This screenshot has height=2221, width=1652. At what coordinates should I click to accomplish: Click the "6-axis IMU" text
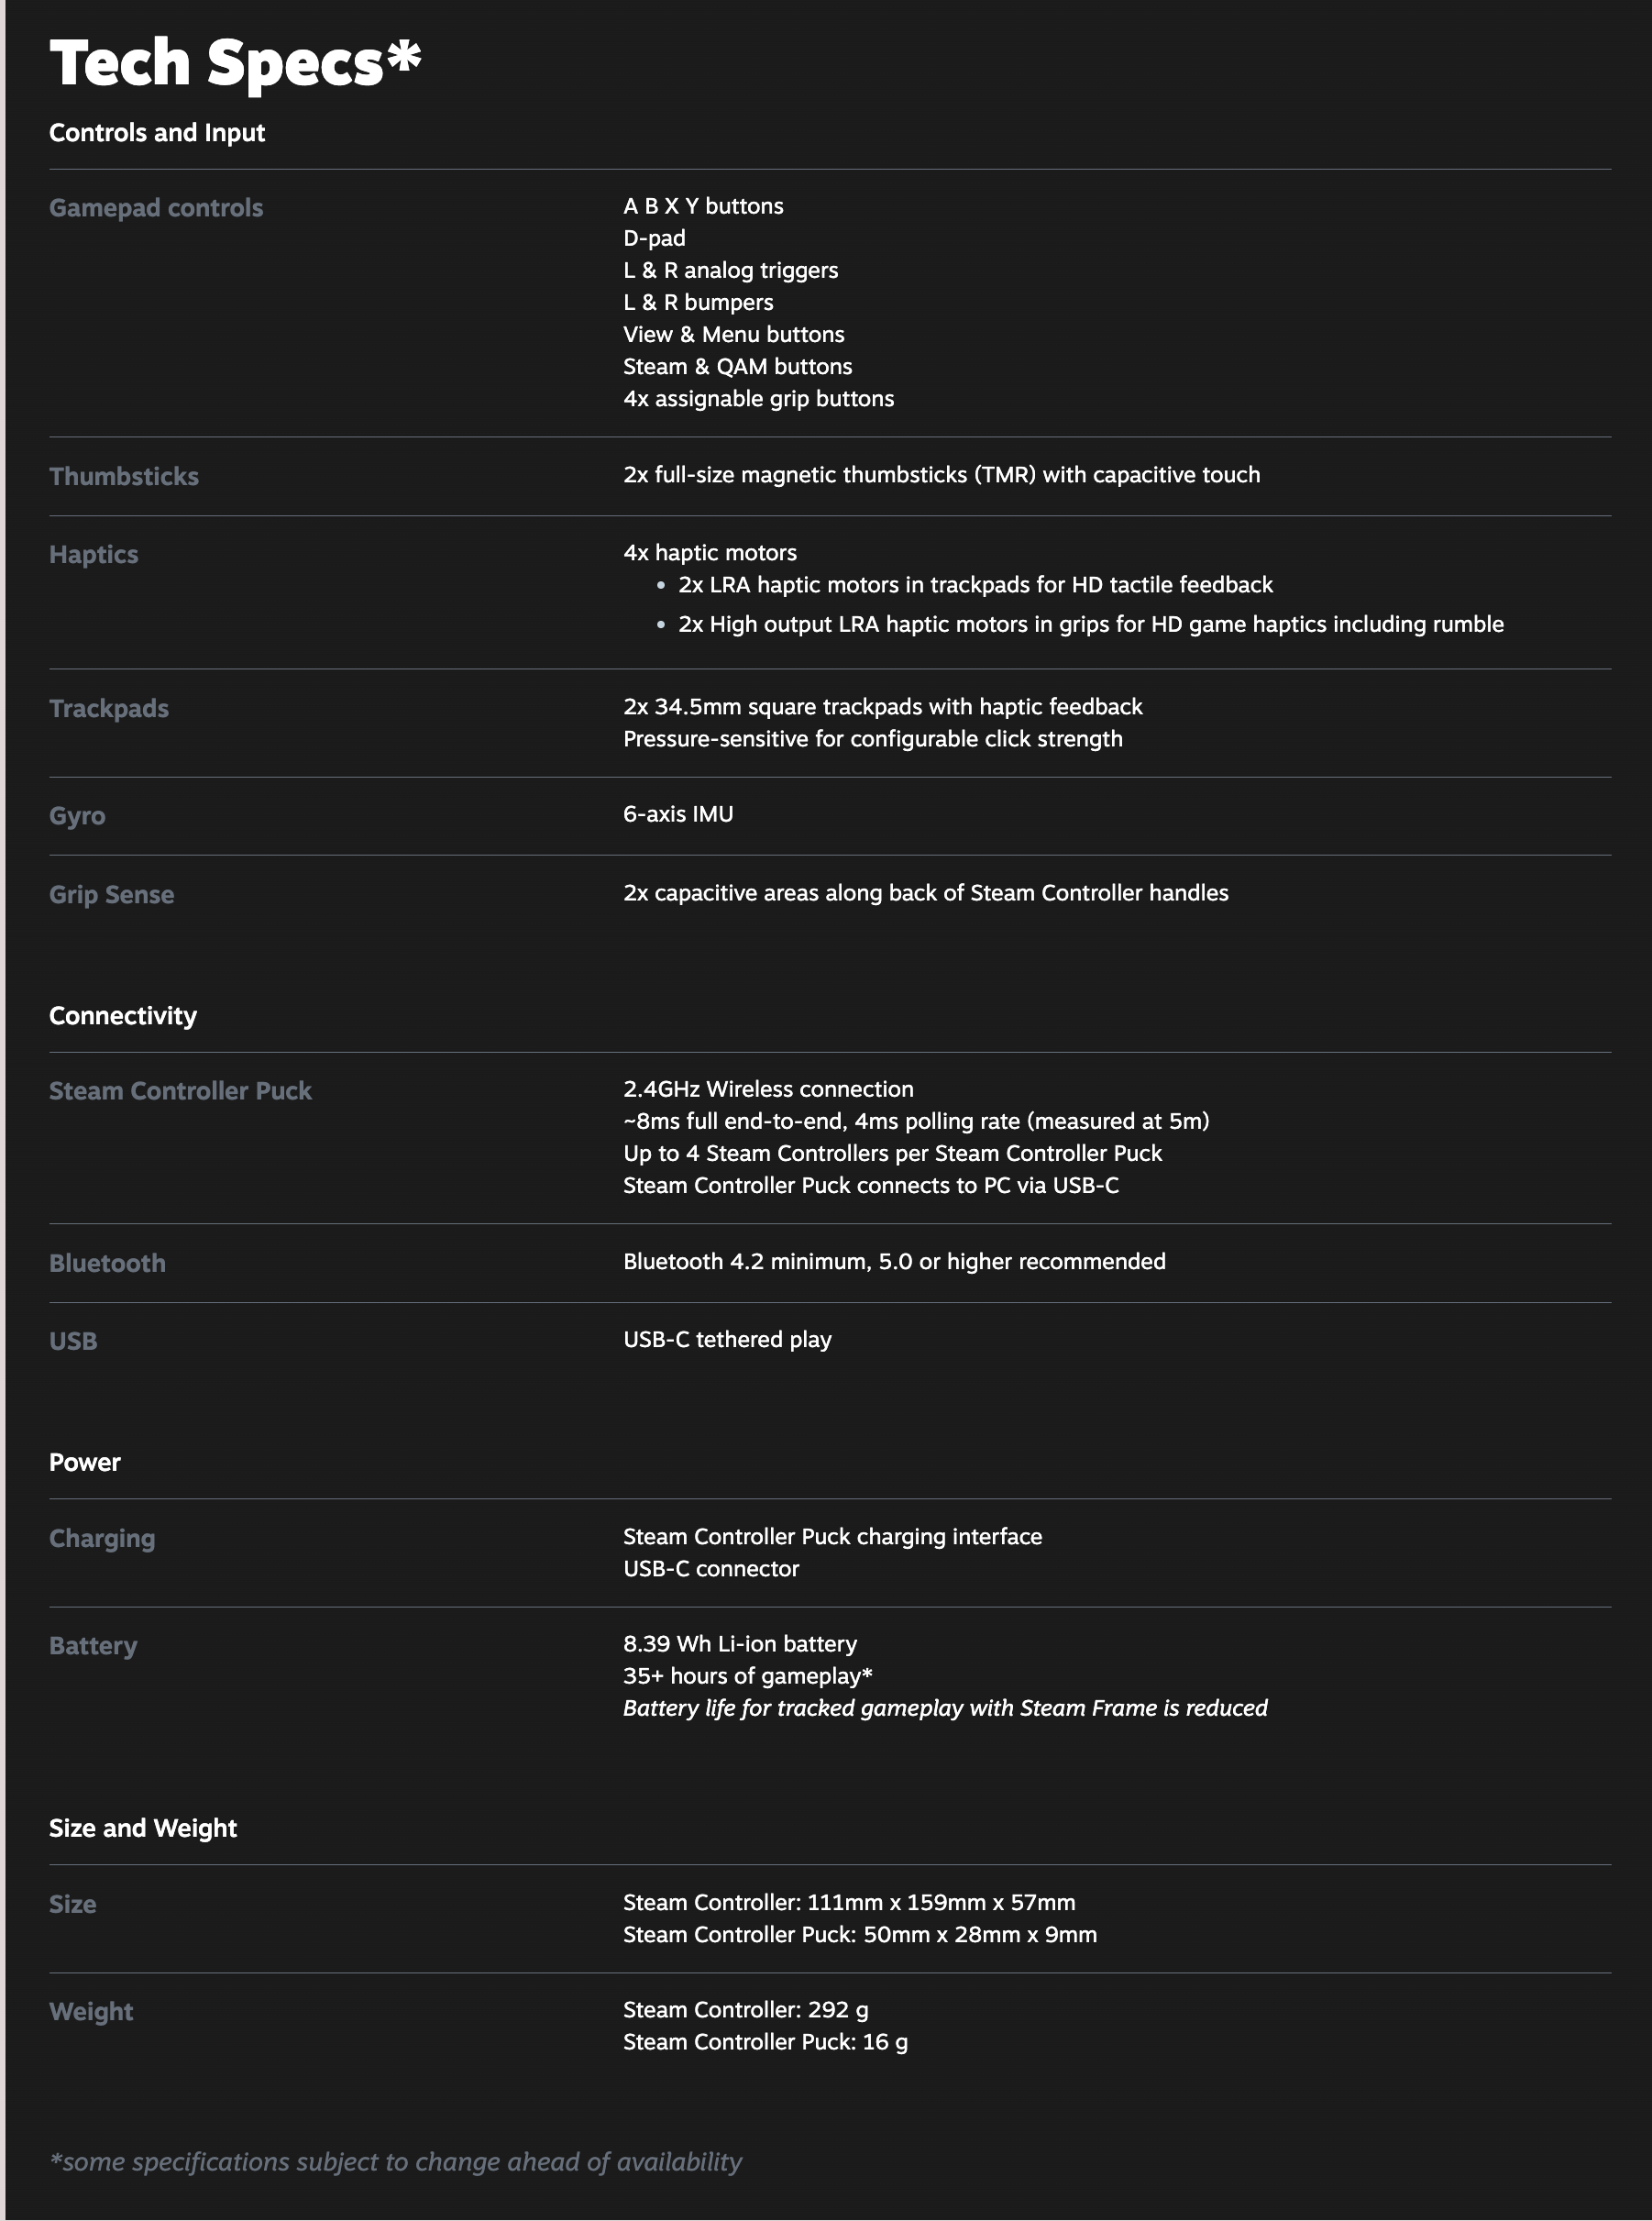coord(678,814)
